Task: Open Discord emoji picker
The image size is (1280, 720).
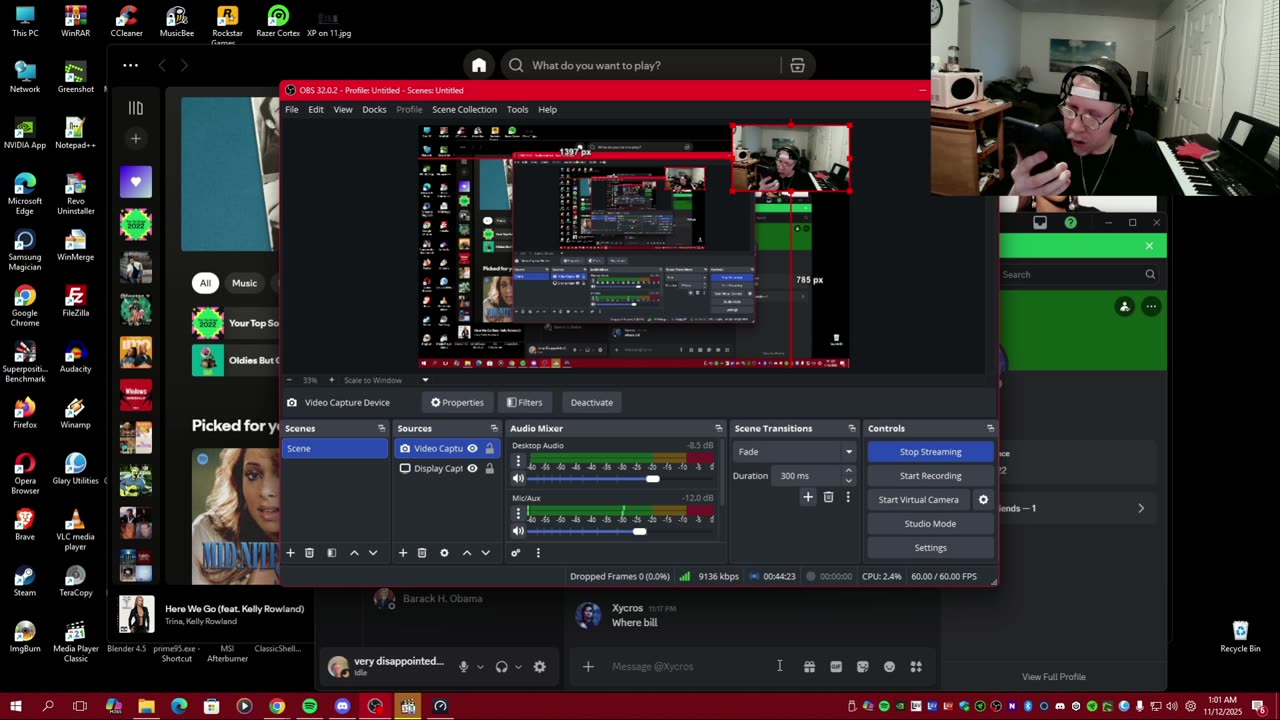Action: point(889,667)
